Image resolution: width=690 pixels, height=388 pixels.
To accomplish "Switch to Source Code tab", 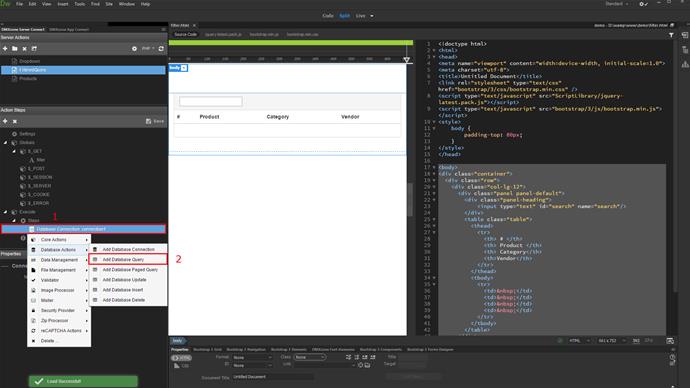I will pos(185,34).
